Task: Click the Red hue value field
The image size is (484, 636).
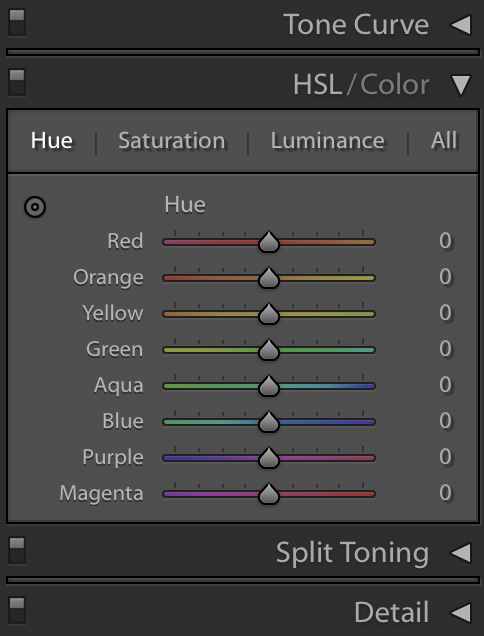Action: tap(445, 241)
